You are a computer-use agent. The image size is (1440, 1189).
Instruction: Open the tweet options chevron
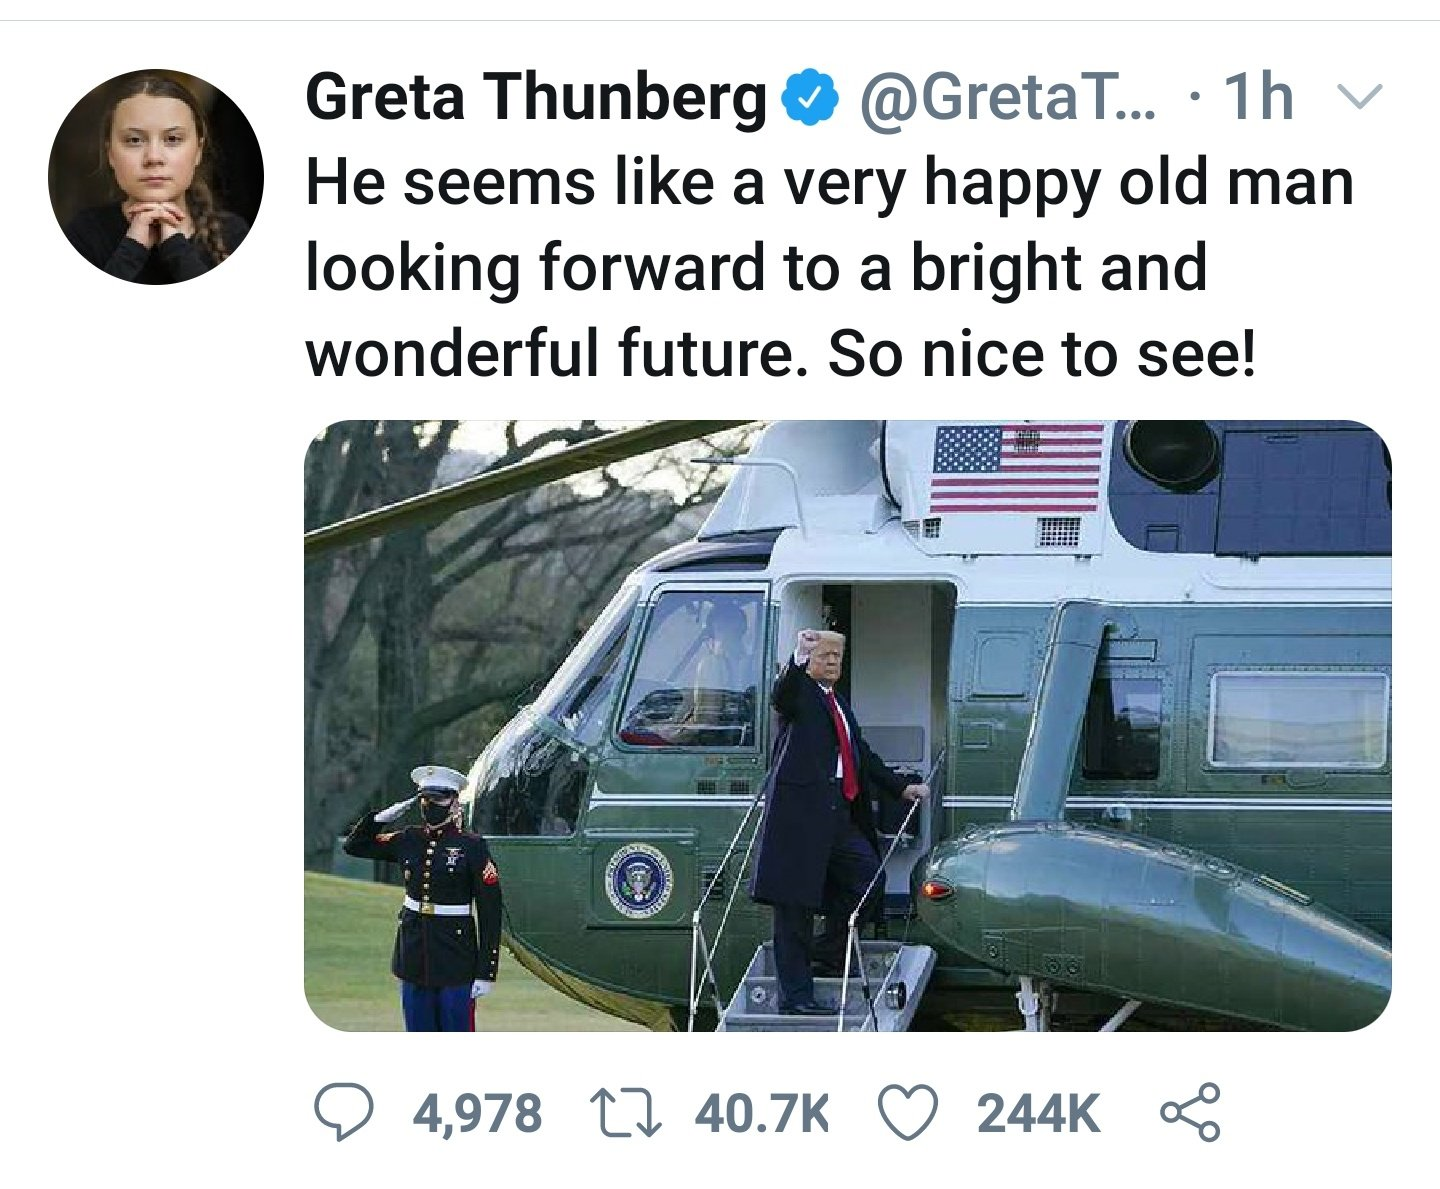click(x=1359, y=97)
